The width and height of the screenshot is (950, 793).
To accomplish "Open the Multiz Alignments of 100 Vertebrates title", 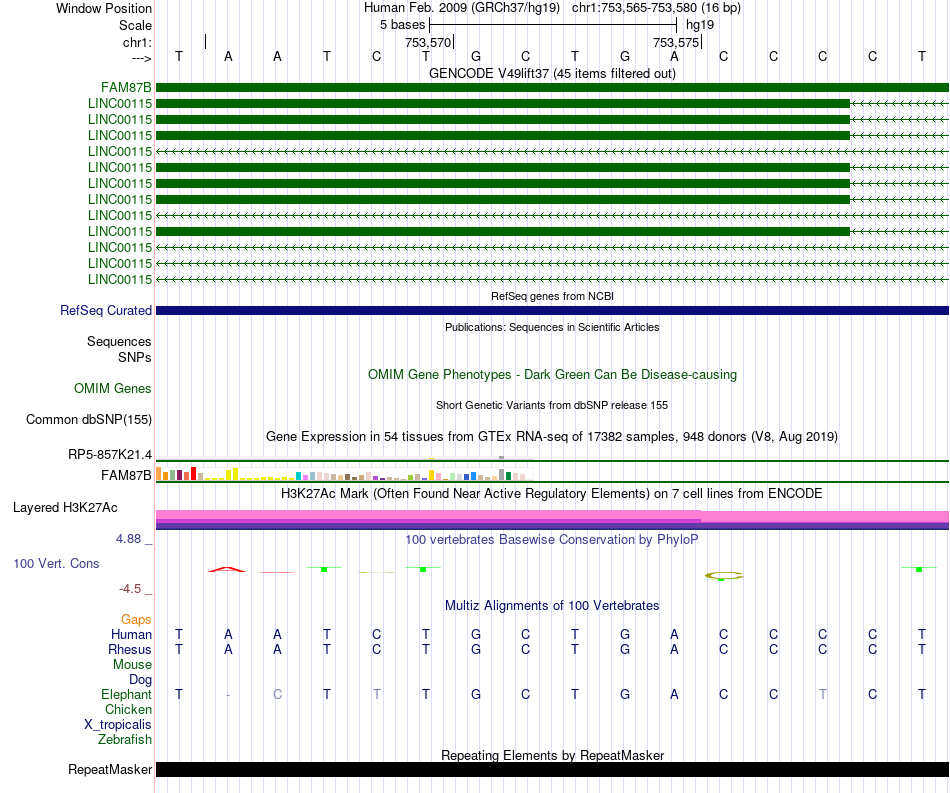I will tap(552, 606).
